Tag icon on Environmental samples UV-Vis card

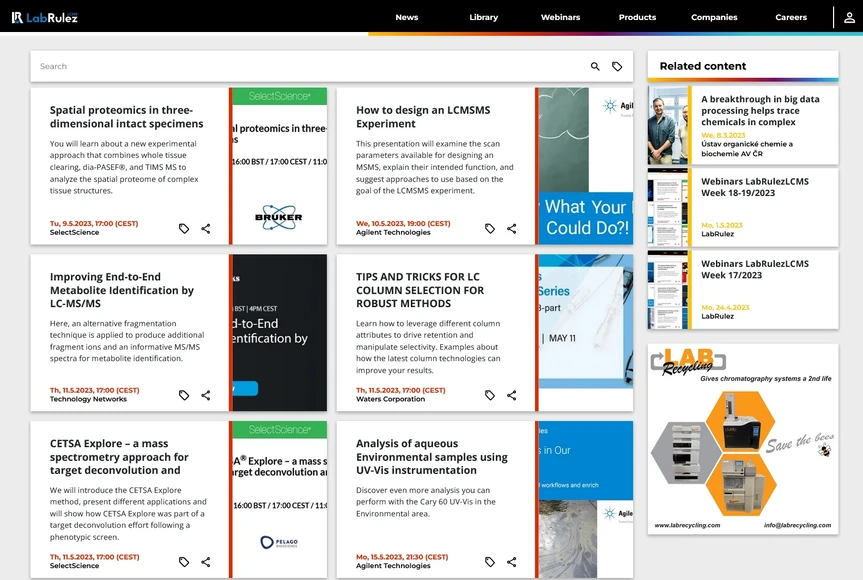tap(490, 562)
